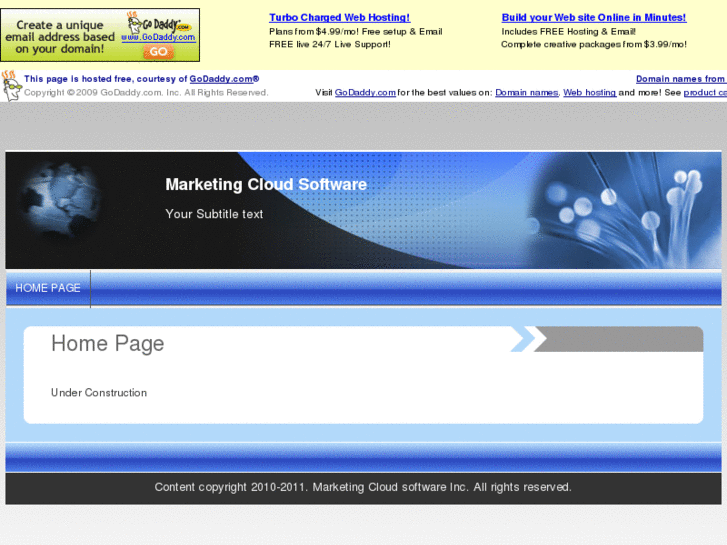Click 'Copyright © 2009 GoDaddy.com' notice
Image resolution: width=727 pixels, height=545 pixels.
pyautogui.click(x=146, y=92)
